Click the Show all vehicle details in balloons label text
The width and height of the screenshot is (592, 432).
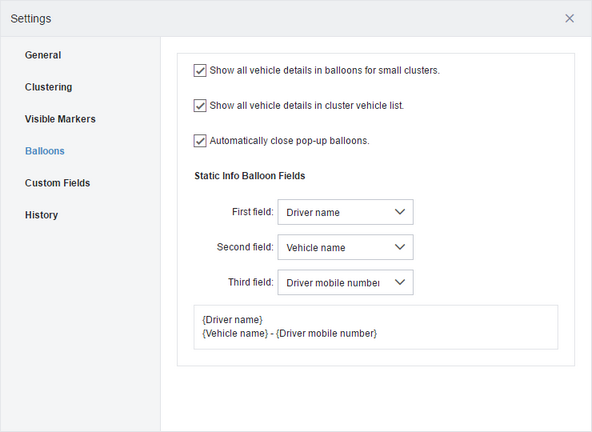tap(325, 71)
